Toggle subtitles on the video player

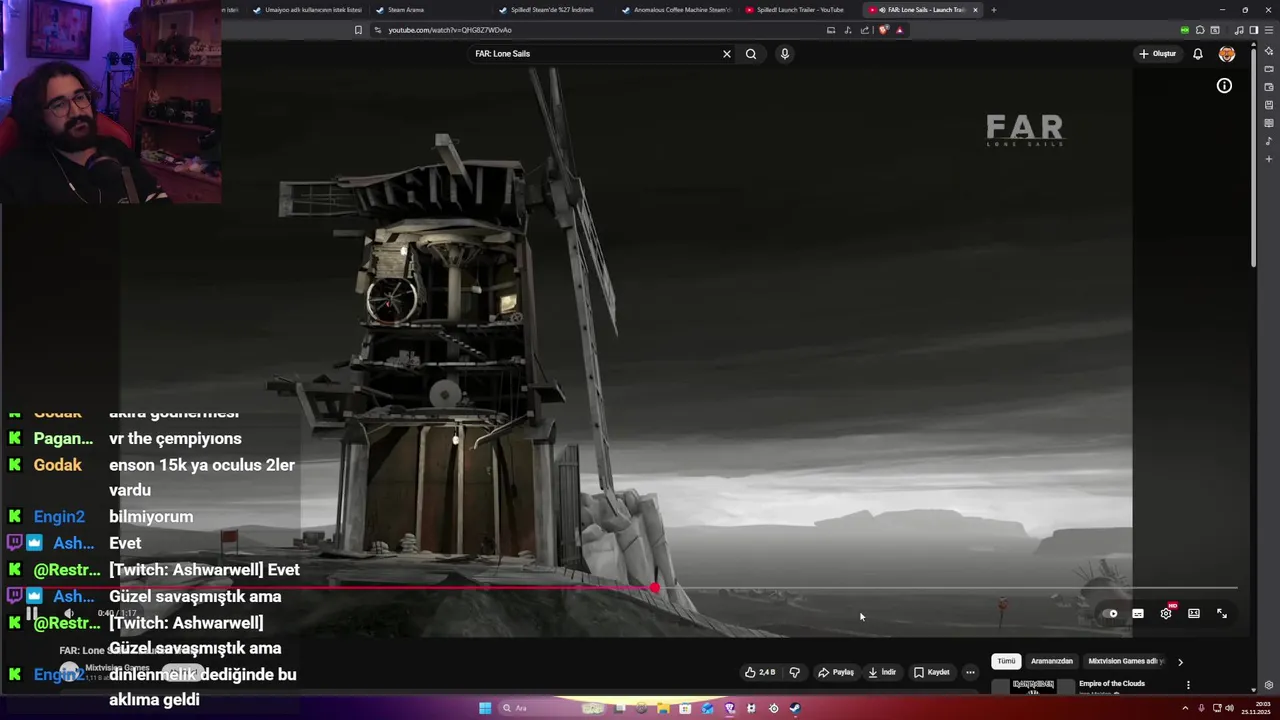[1138, 613]
